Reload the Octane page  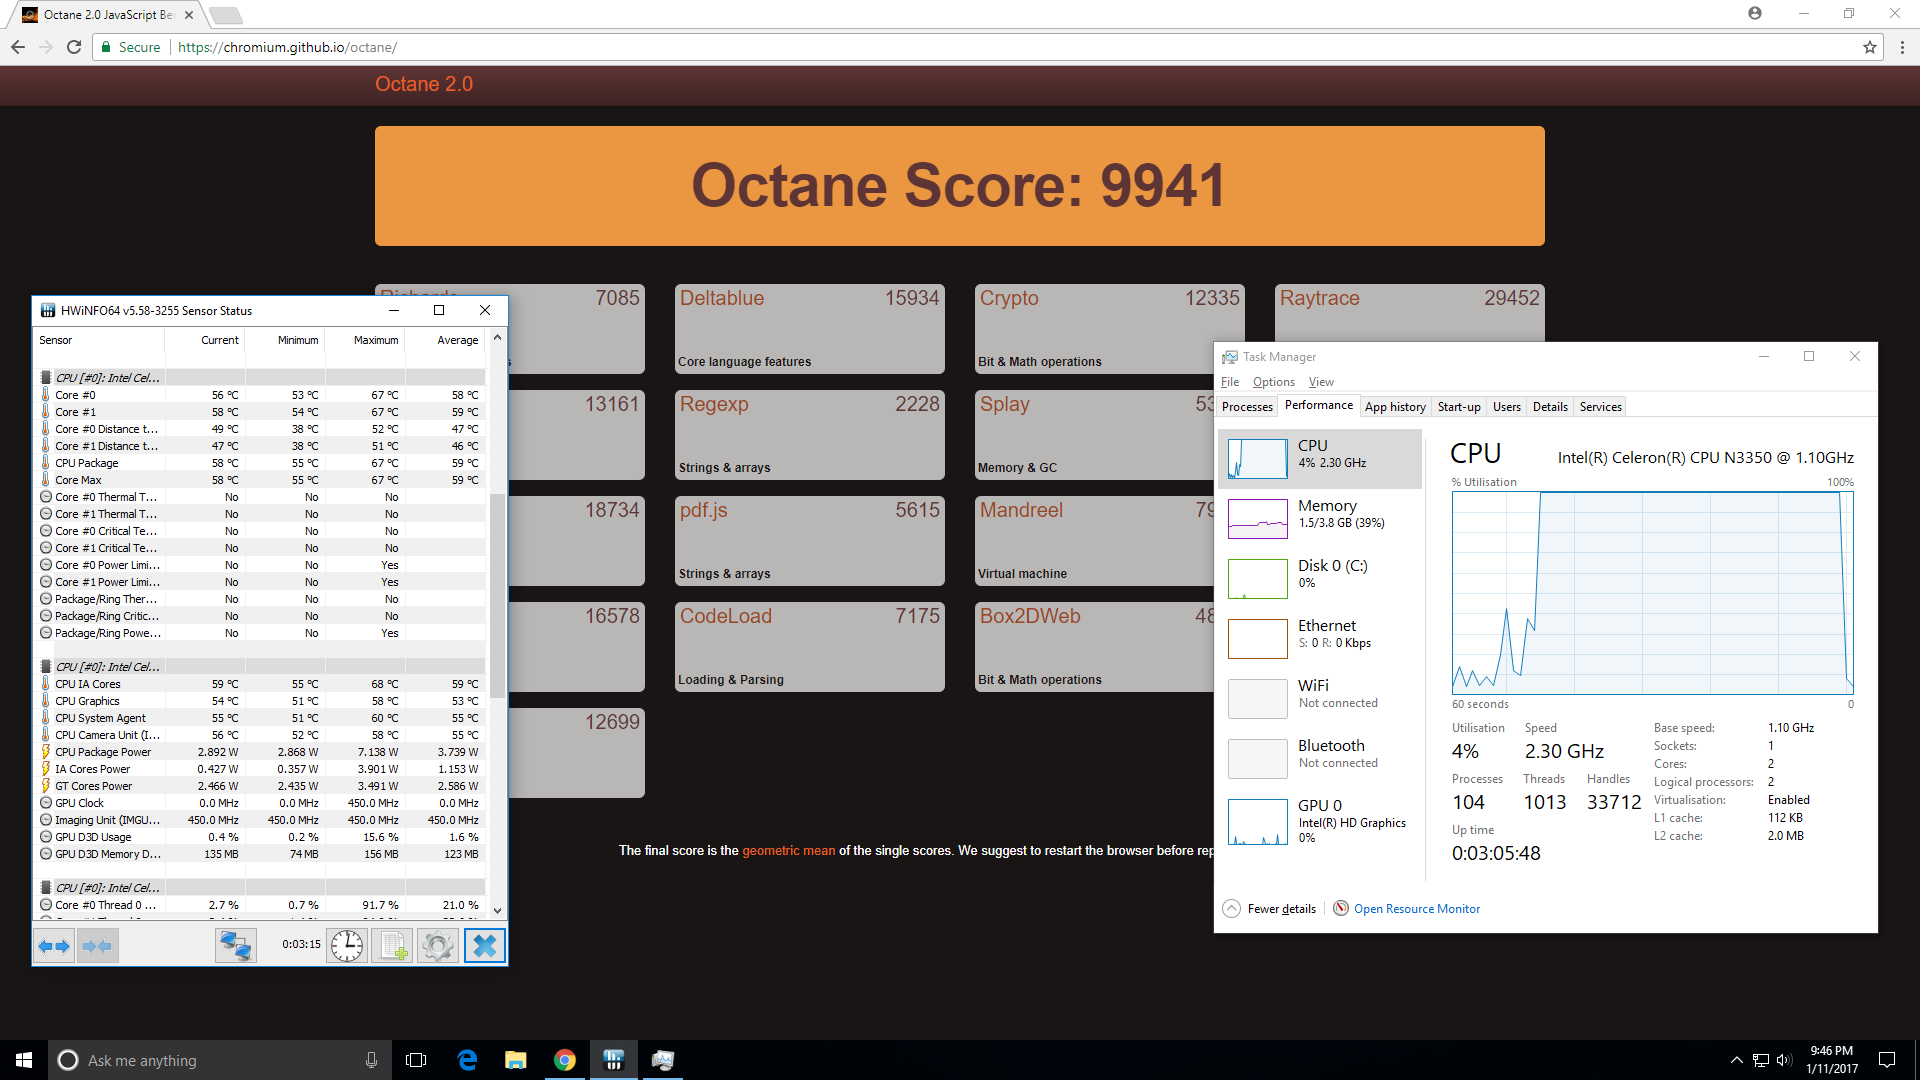[x=74, y=47]
